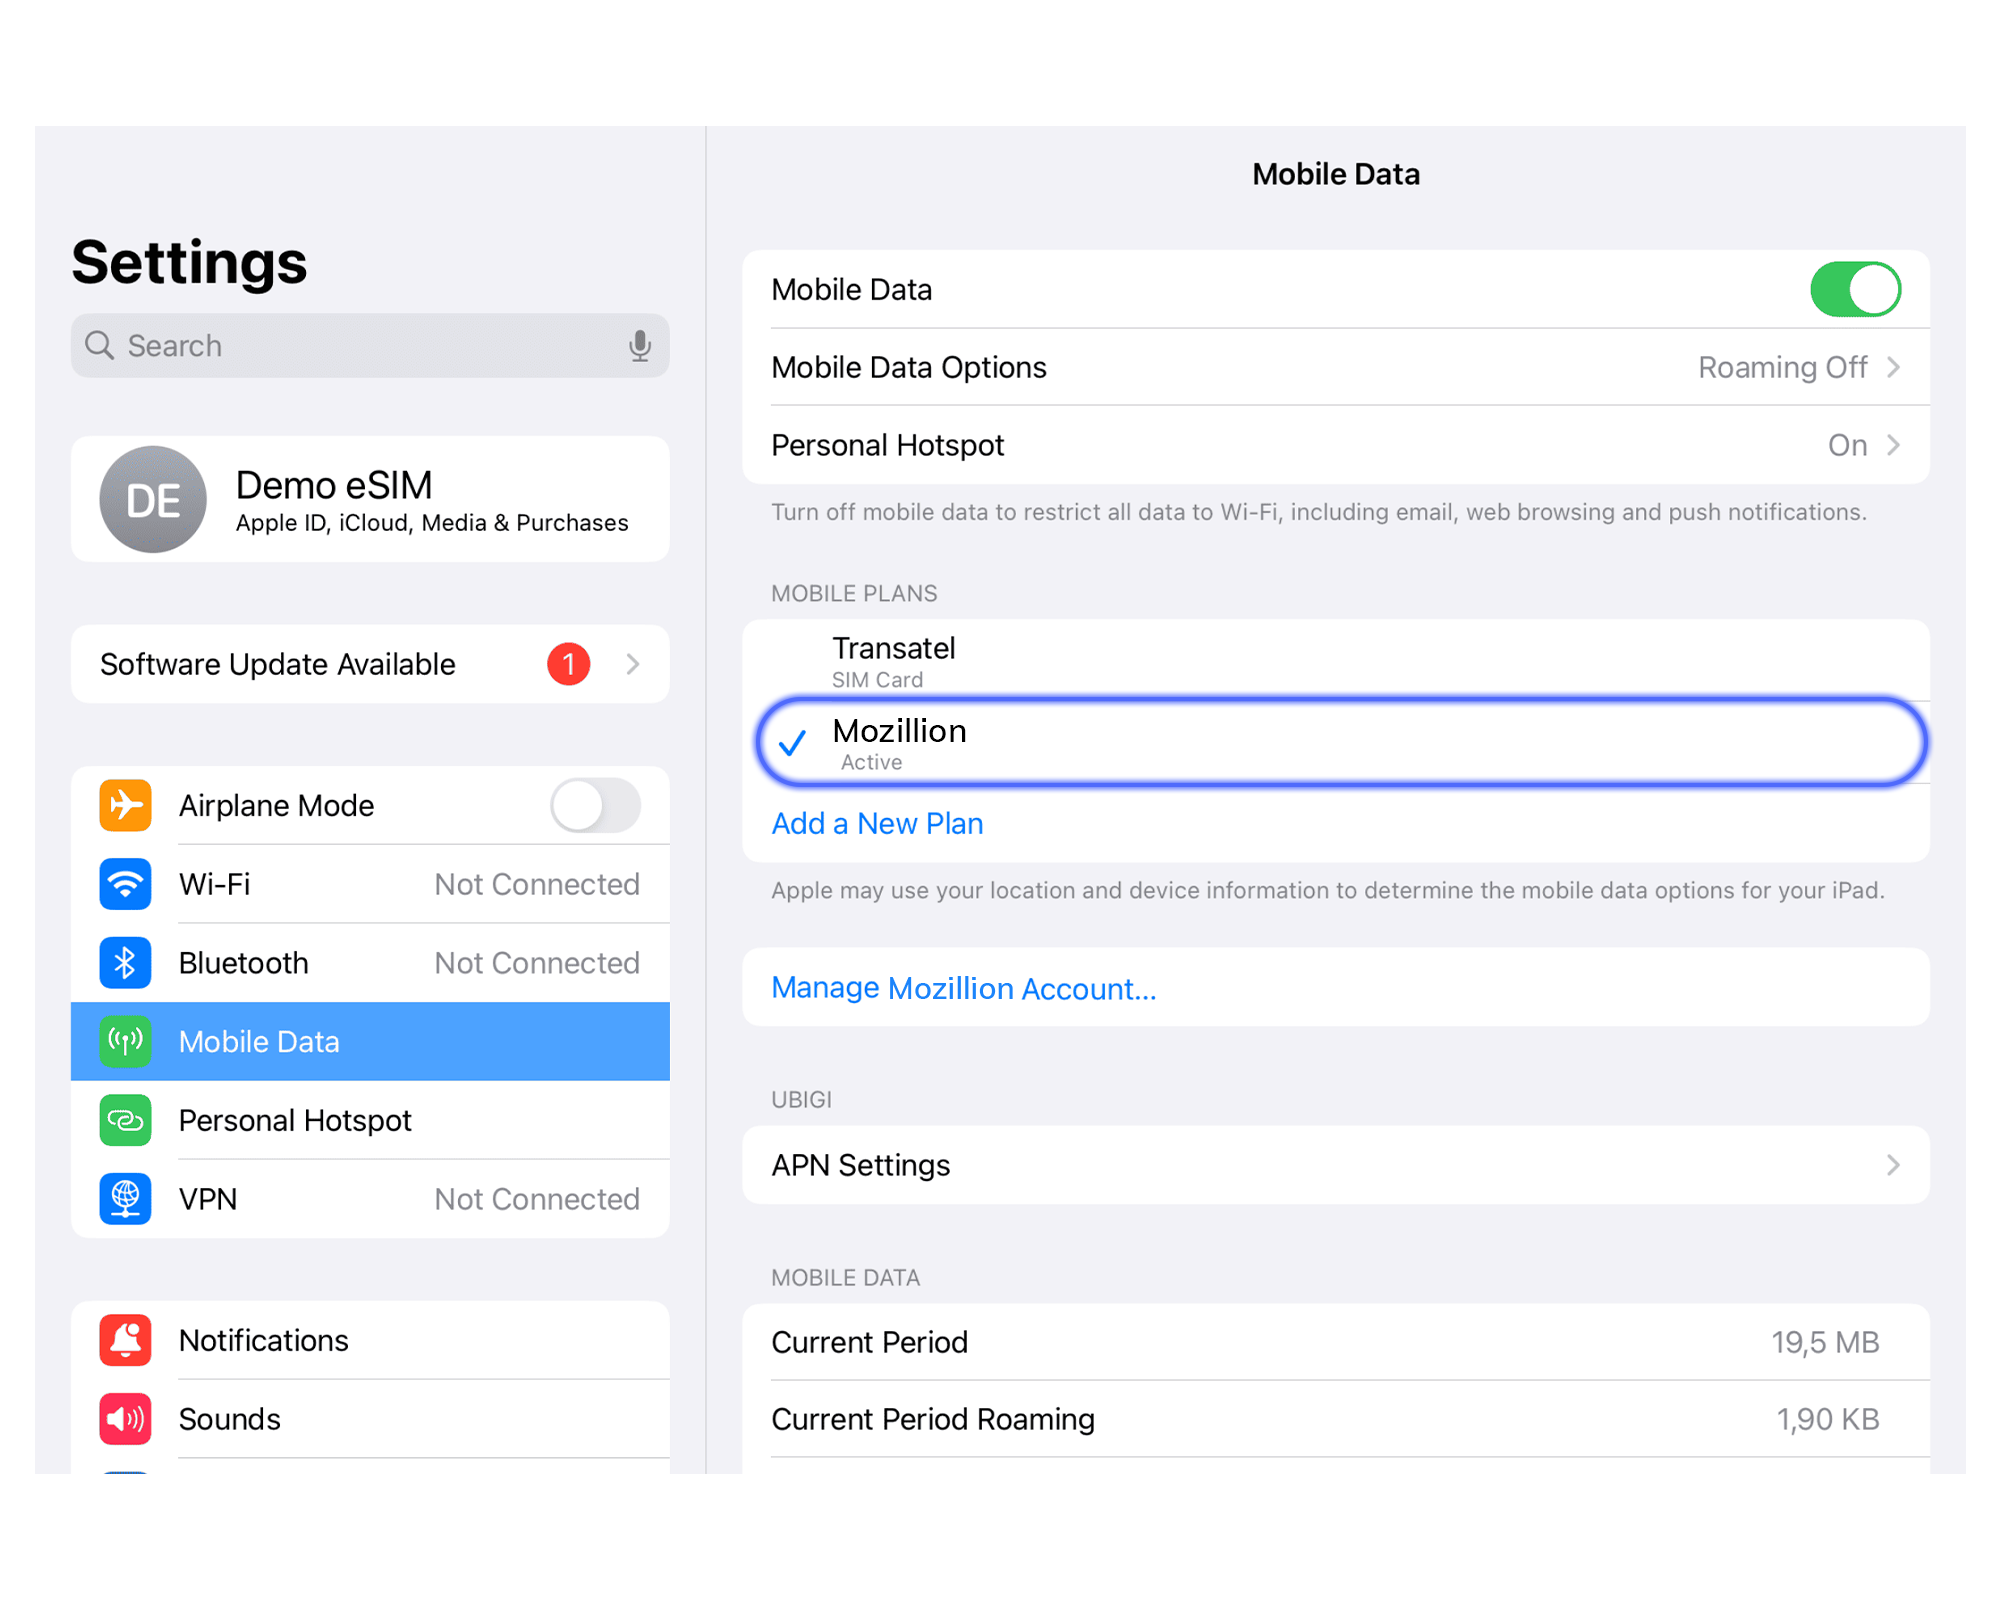The height and width of the screenshot is (1600, 2000).
Task: Tap the Bluetooth icon in sidebar
Action: [125, 962]
